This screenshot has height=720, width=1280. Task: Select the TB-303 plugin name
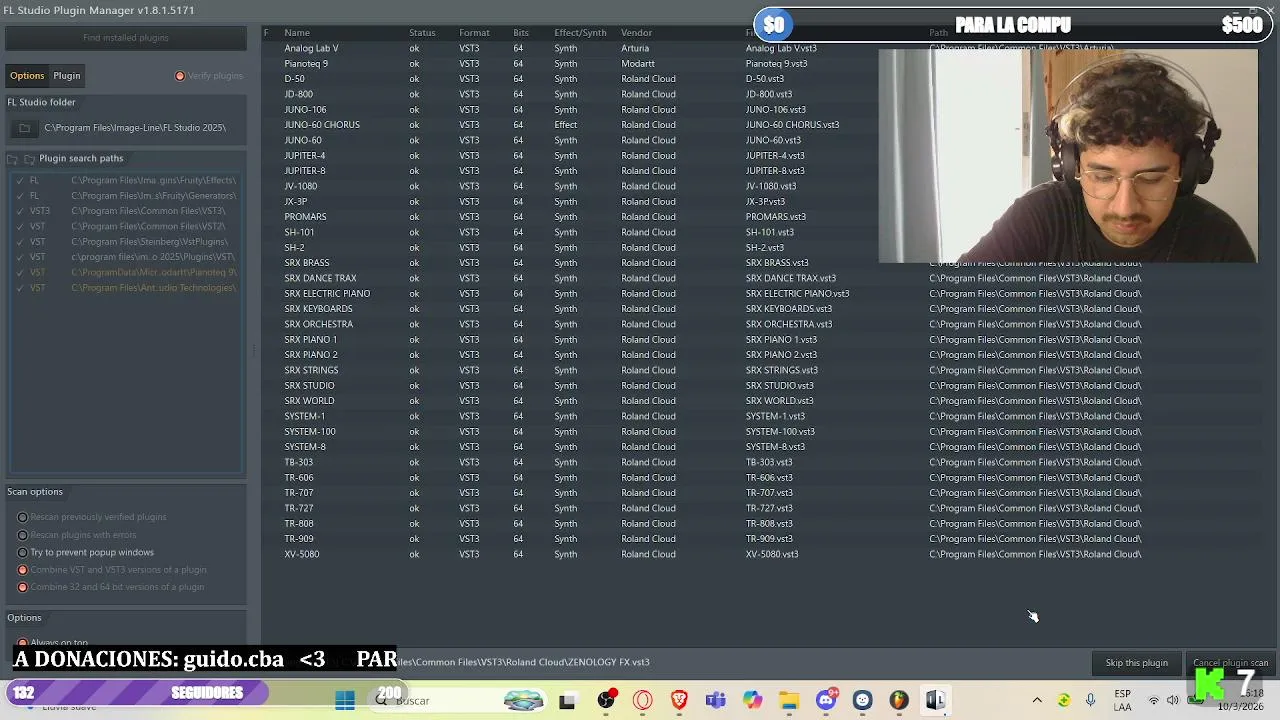(x=299, y=462)
